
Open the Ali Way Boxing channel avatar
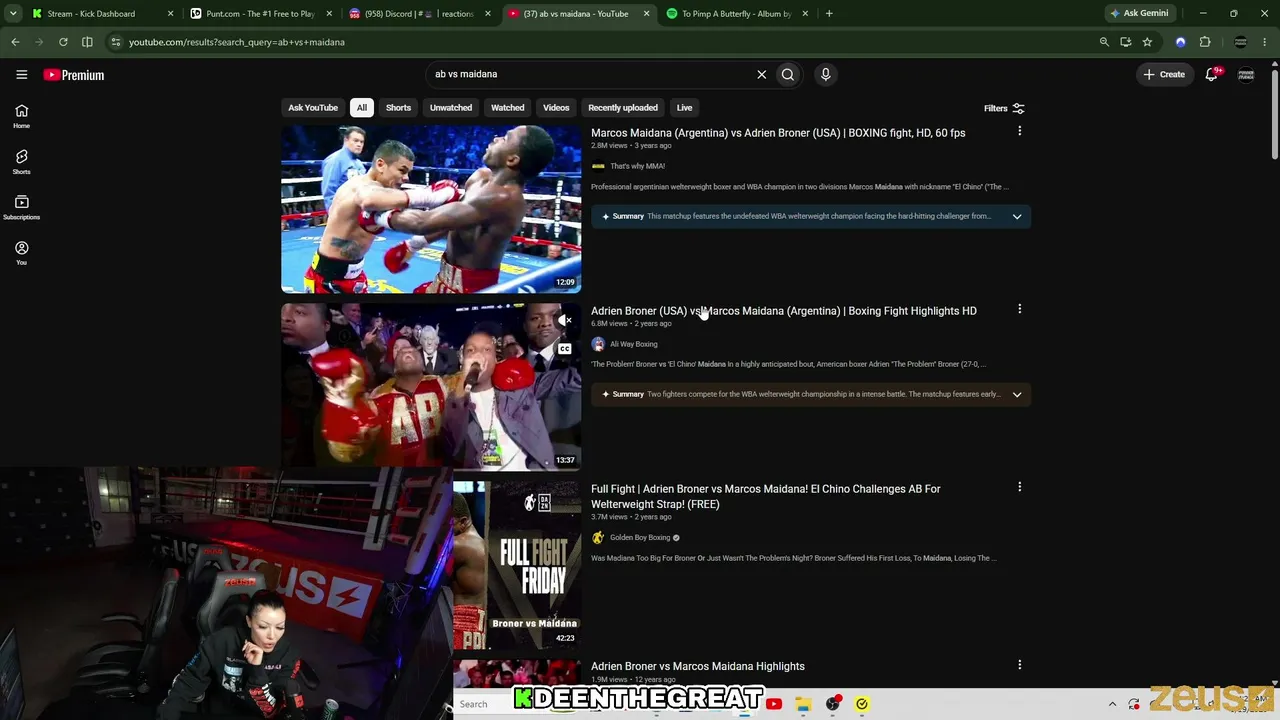coord(598,344)
